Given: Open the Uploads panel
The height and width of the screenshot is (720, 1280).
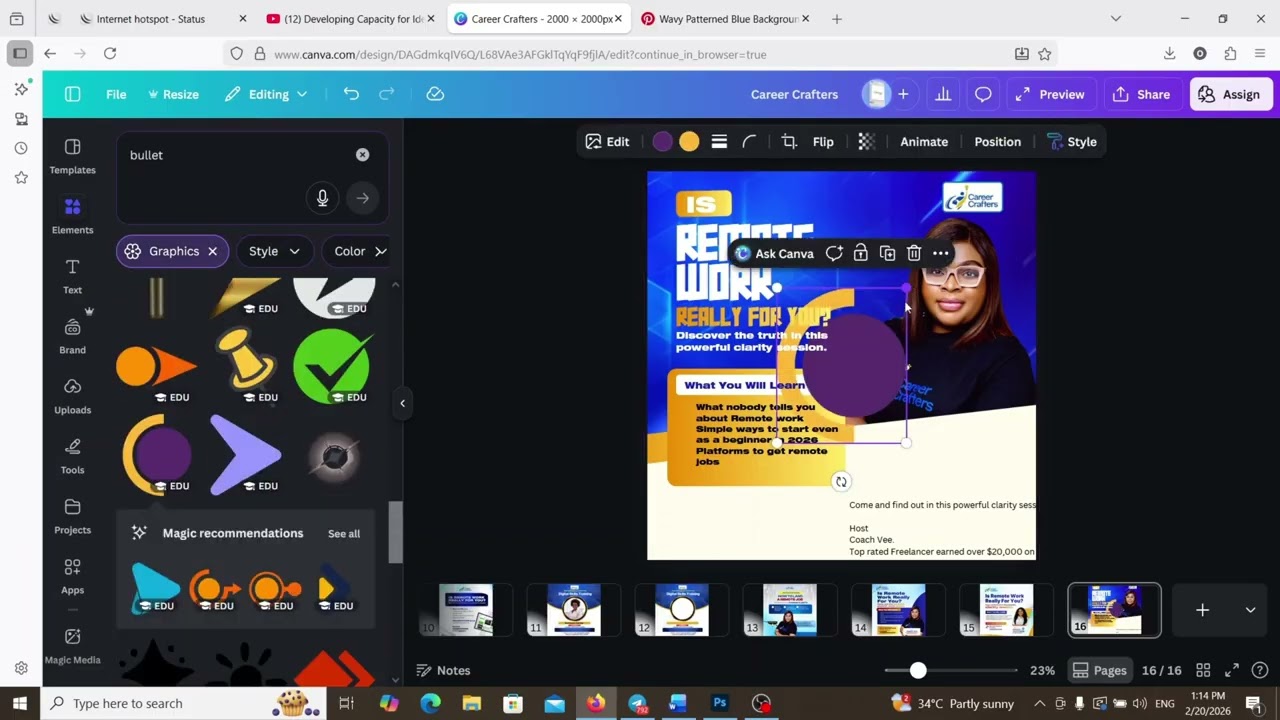Looking at the screenshot, I should point(72,396).
